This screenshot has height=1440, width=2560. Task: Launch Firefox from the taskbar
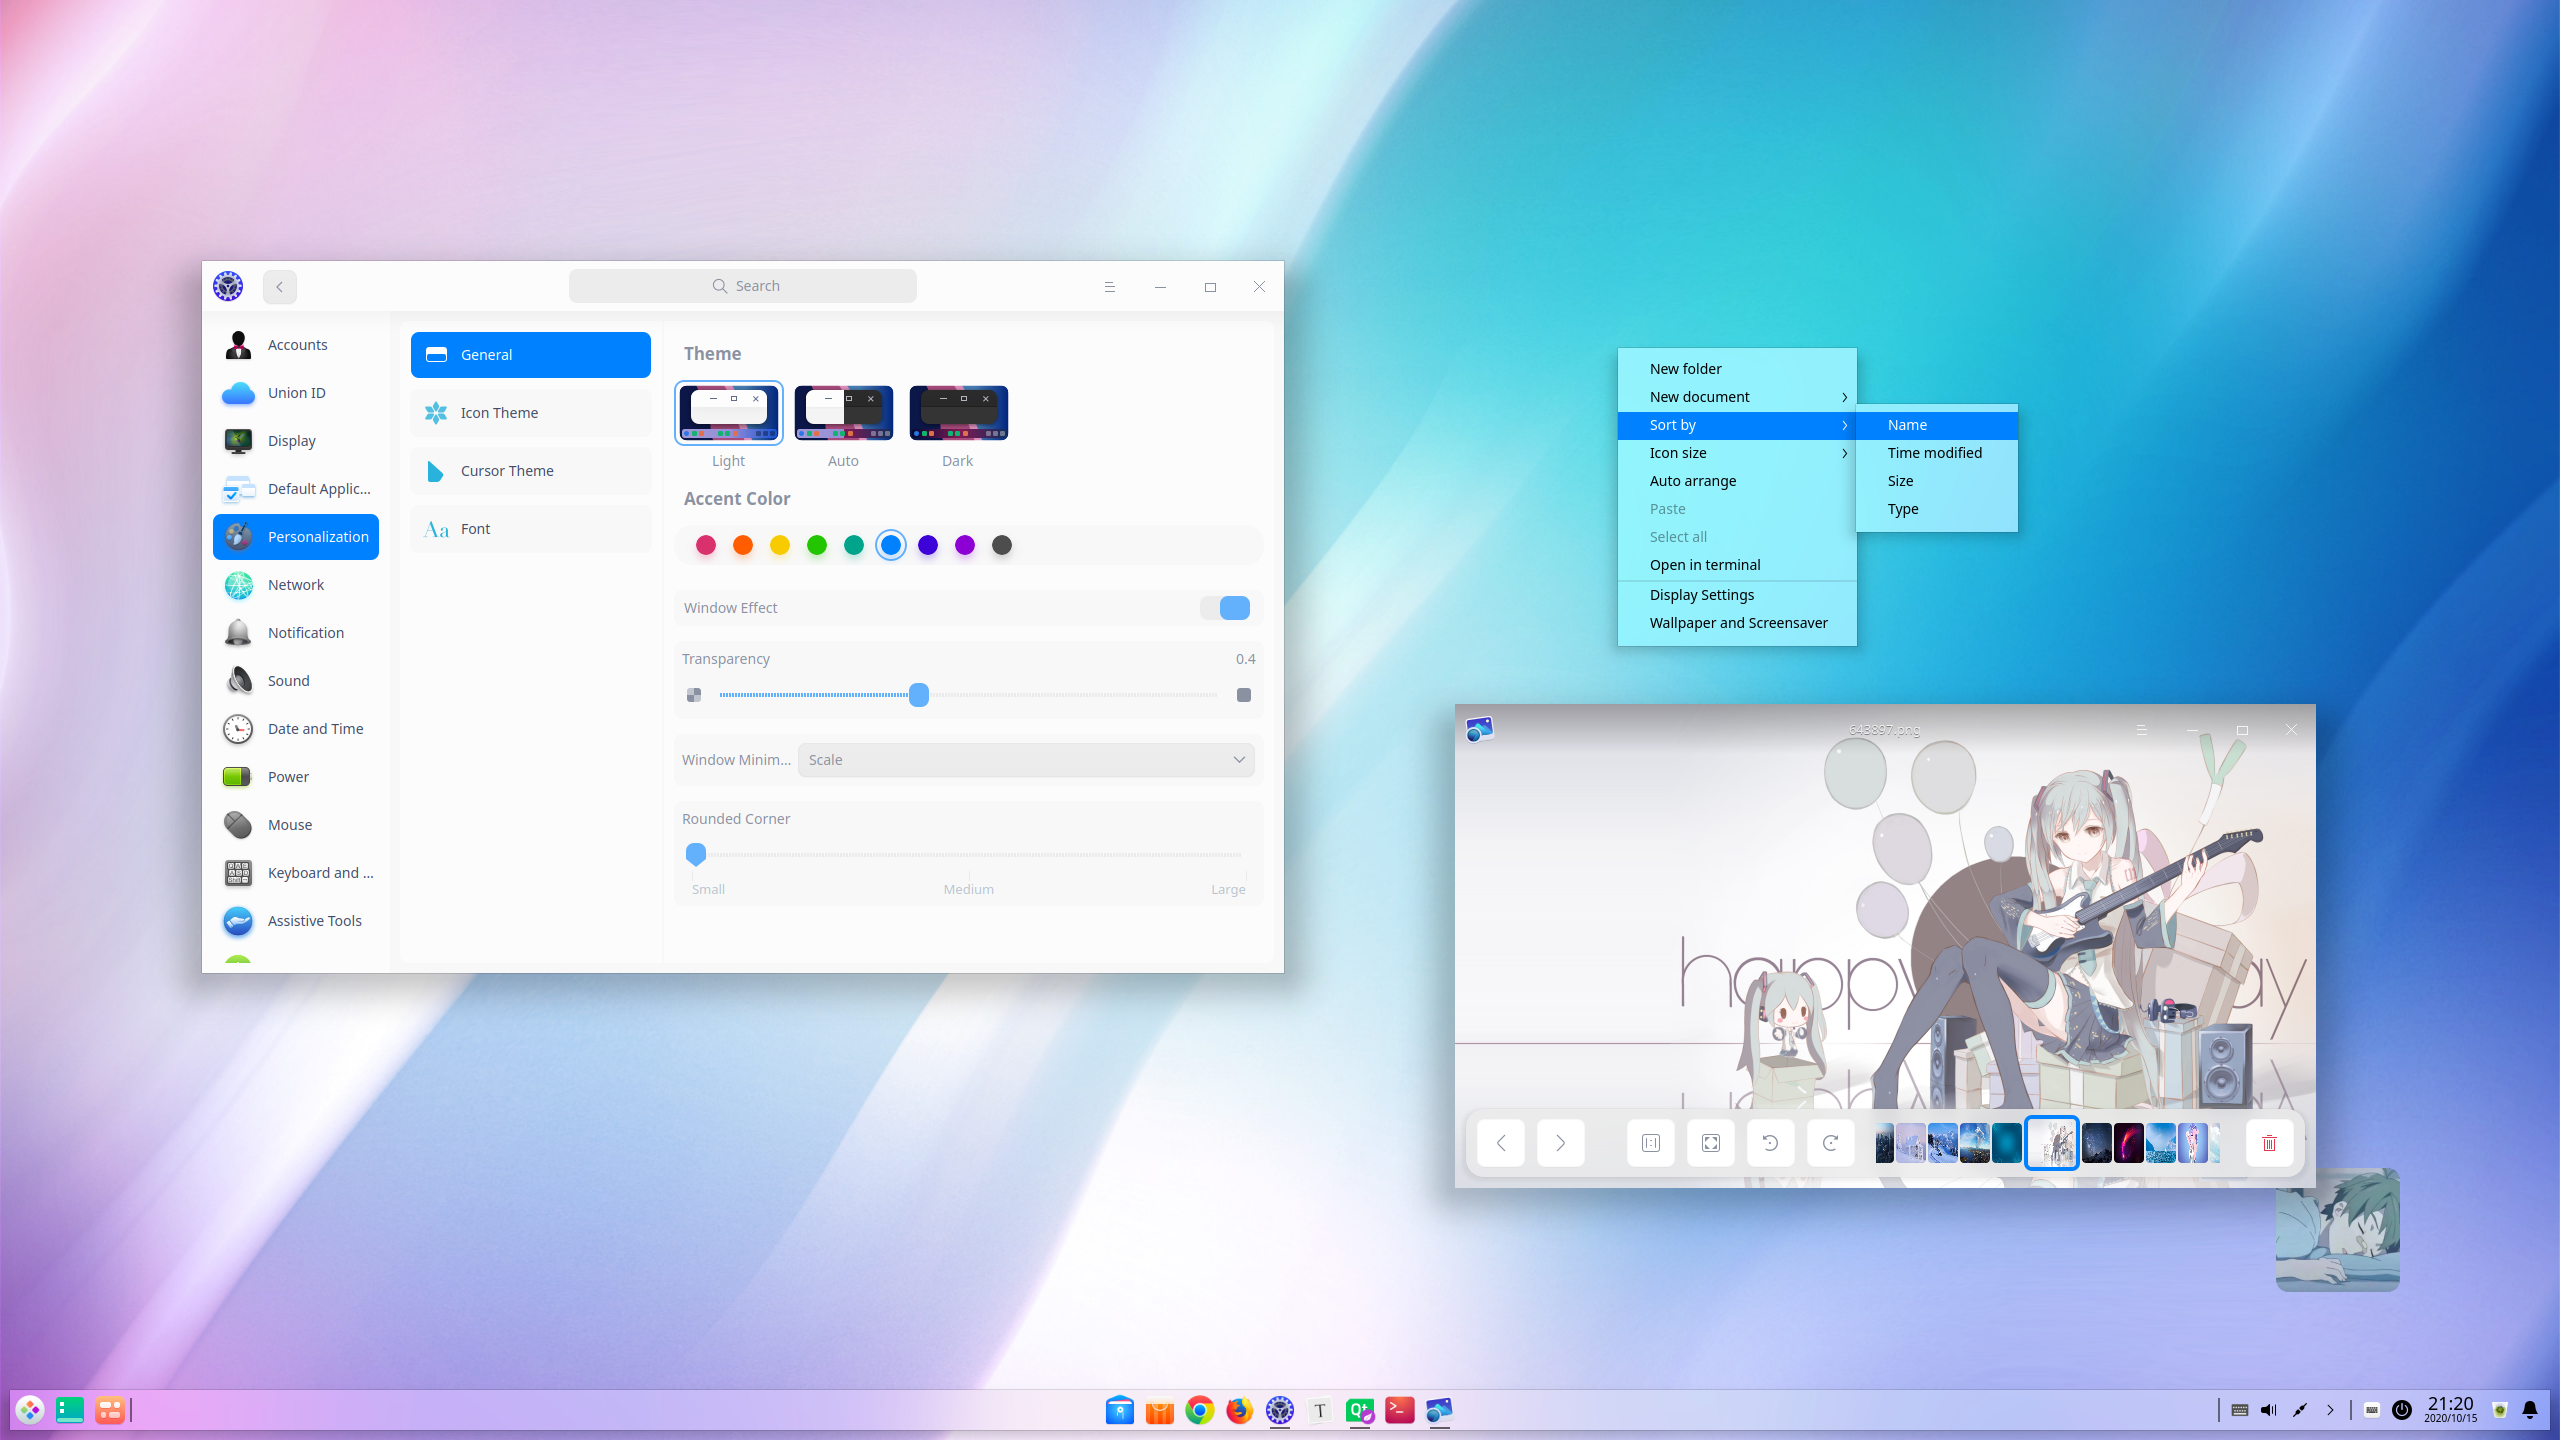pyautogui.click(x=1238, y=1410)
